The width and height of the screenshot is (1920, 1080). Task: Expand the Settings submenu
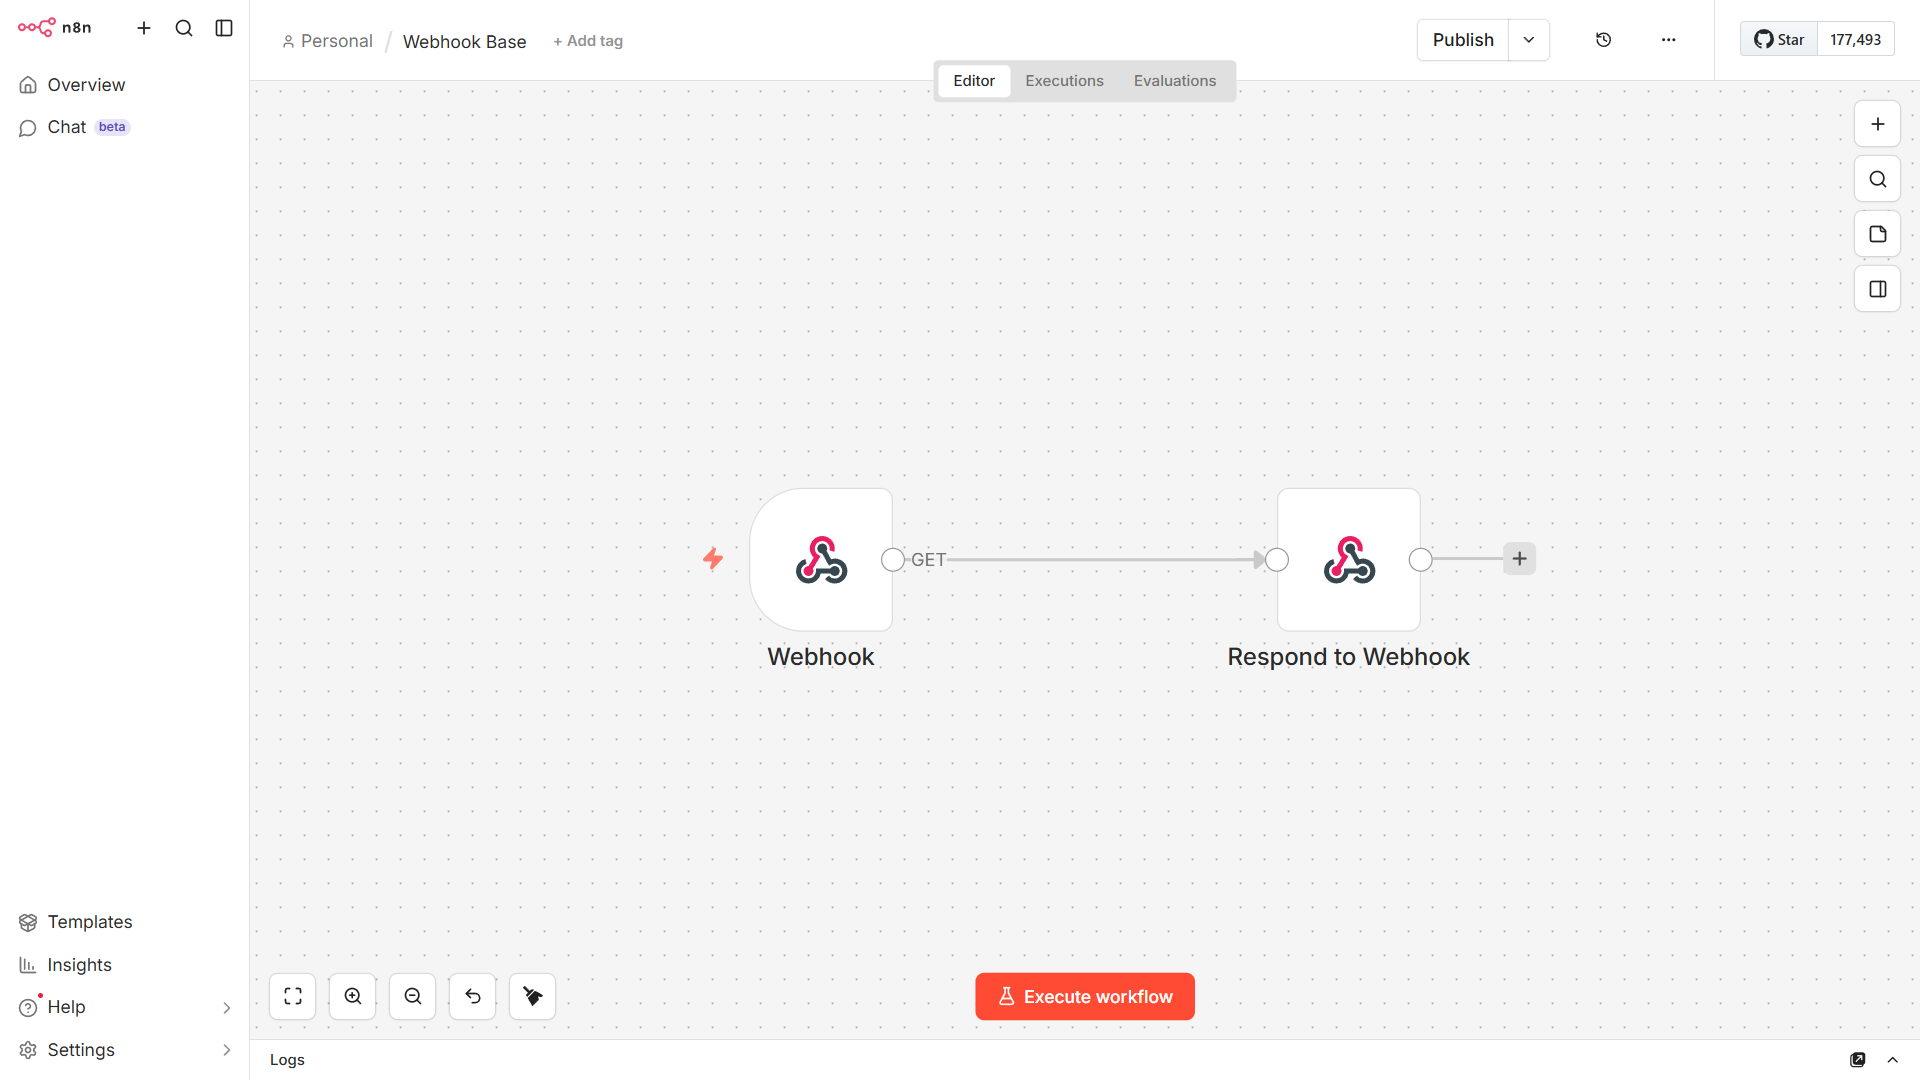(226, 1050)
